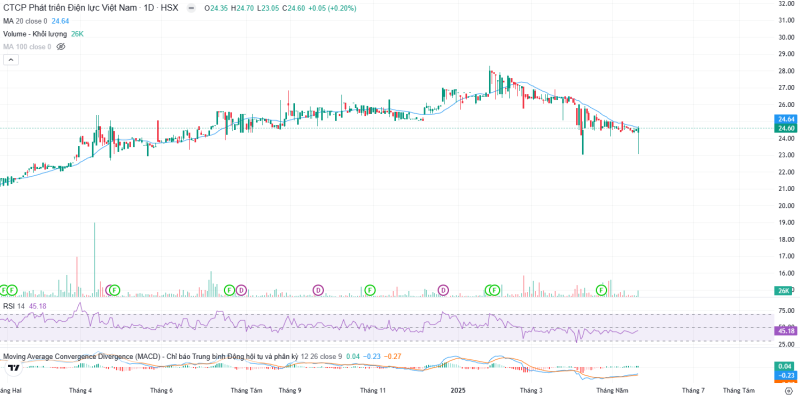Show the hidden MA 100 indicator via eye icon
The image size is (800, 398).
click(61, 46)
